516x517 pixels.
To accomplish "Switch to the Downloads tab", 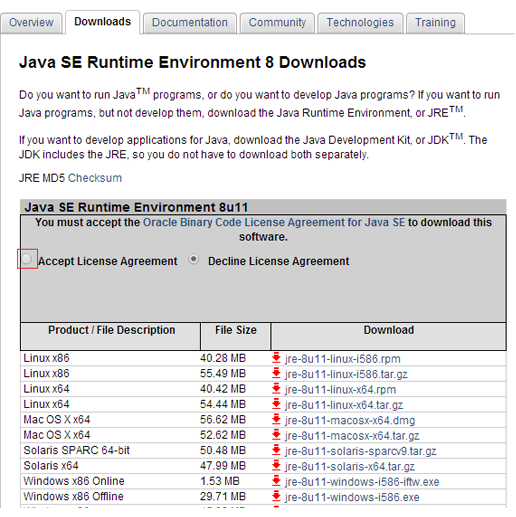I will [x=102, y=22].
